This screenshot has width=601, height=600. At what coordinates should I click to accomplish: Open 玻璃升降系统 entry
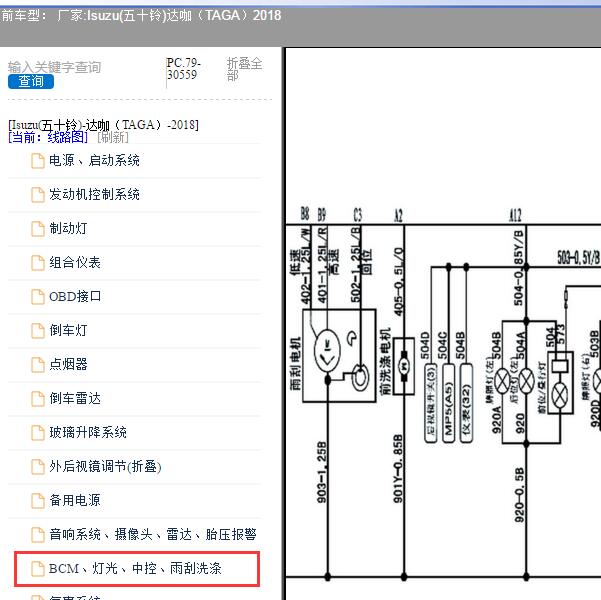(x=88, y=432)
